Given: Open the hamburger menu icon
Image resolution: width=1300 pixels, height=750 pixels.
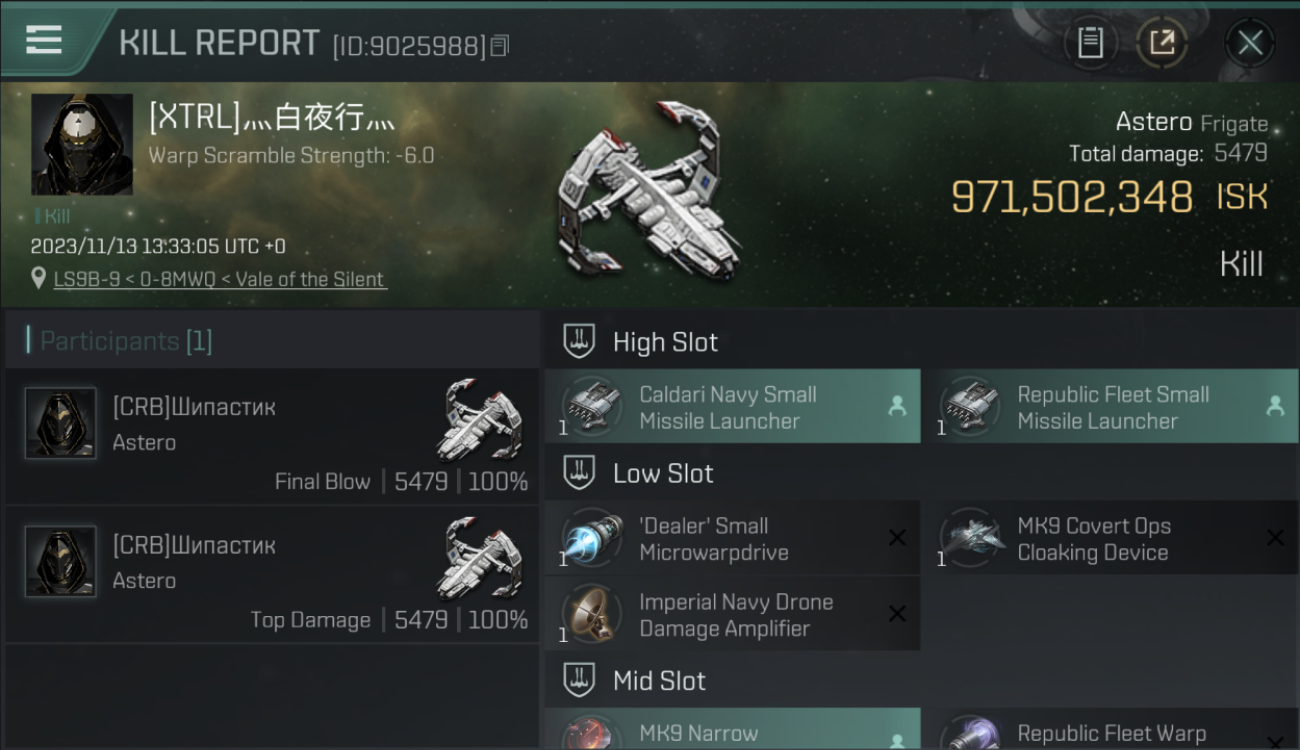Looking at the screenshot, I should pos(43,40).
